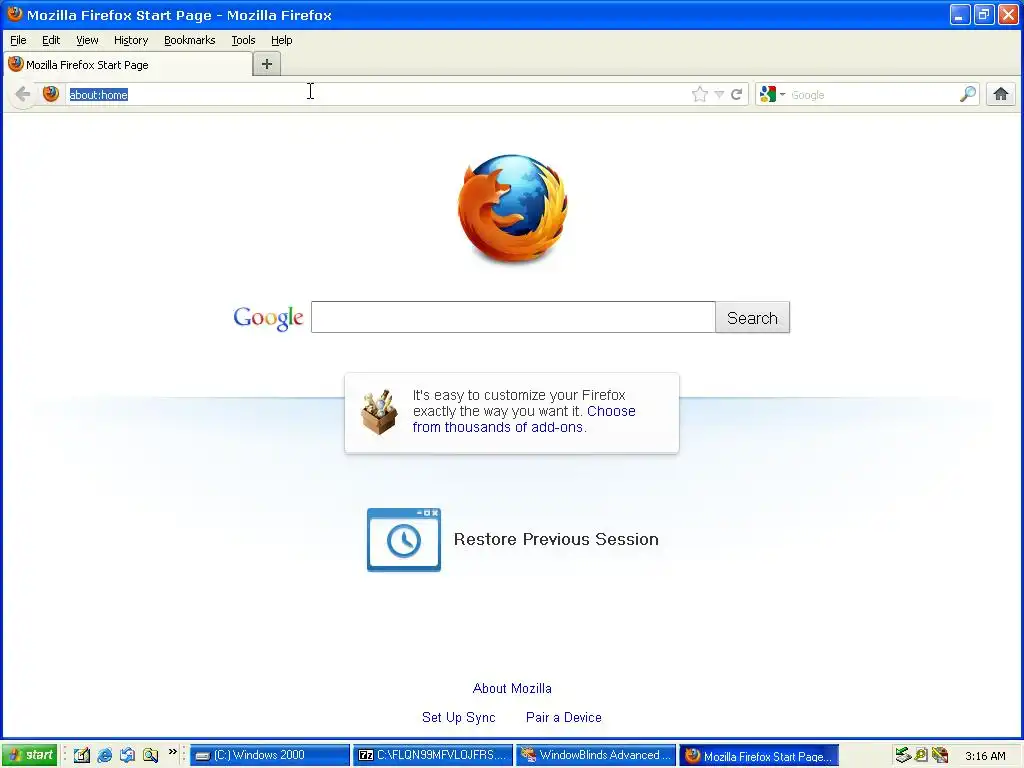Screen dimensions: 1024x768
Task: Click the first system tray icon
Action: tap(903, 756)
